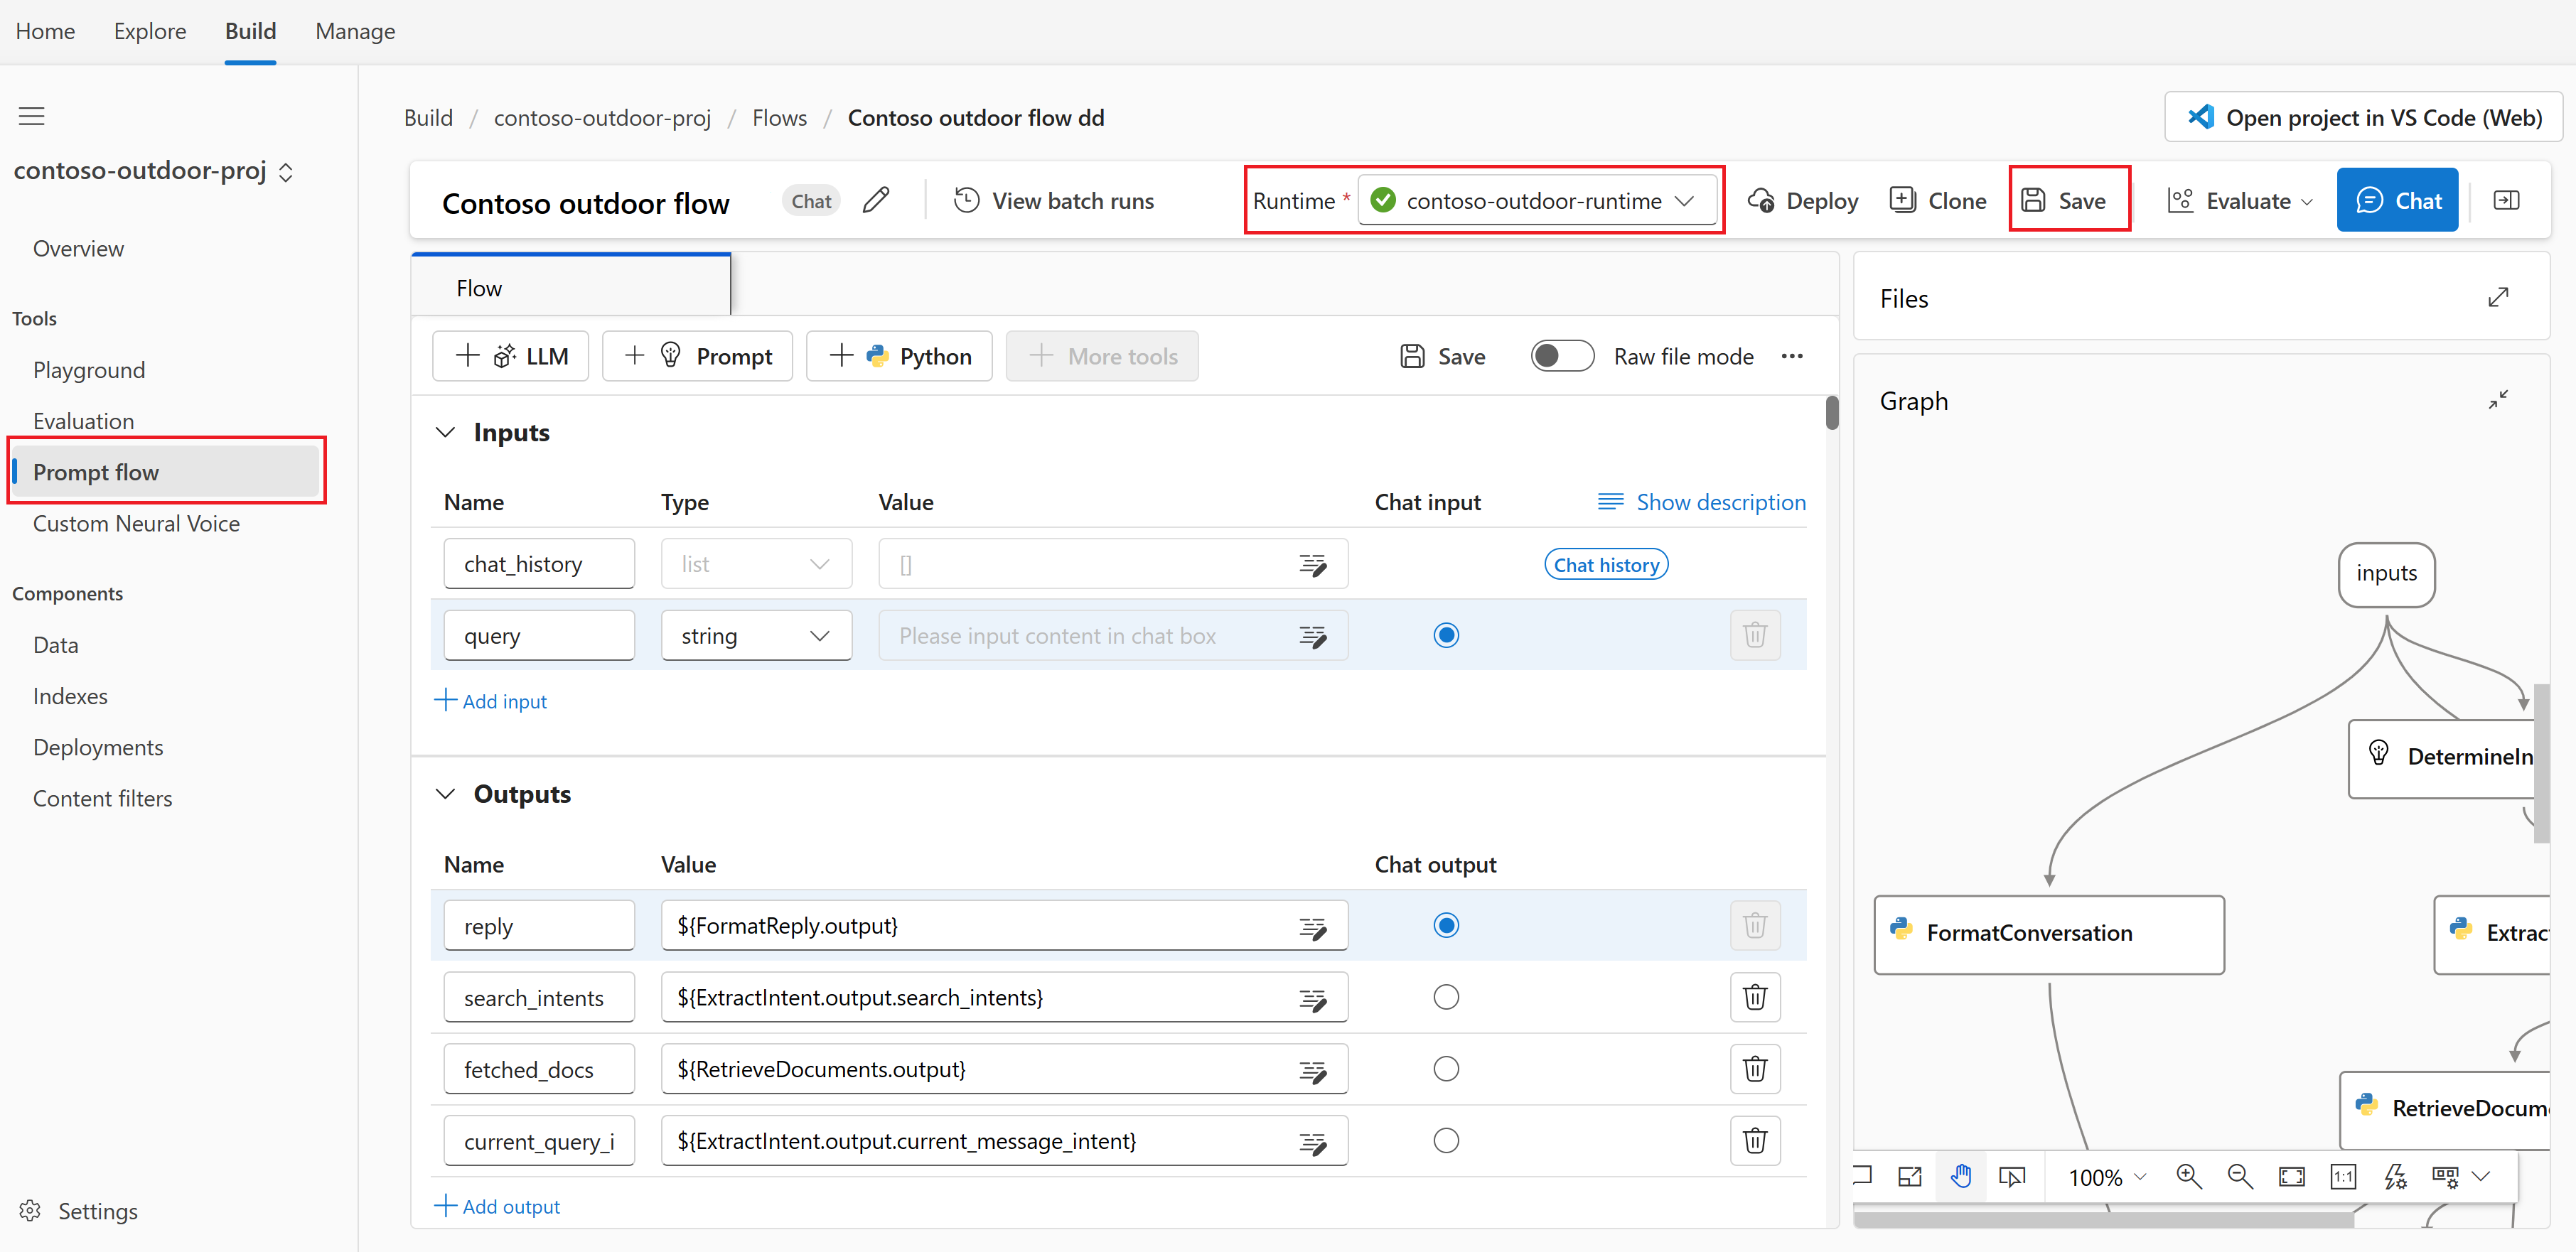2576x1252 pixels.
Task: Select the pan hand tool in graph
Action: (x=1961, y=1176)
